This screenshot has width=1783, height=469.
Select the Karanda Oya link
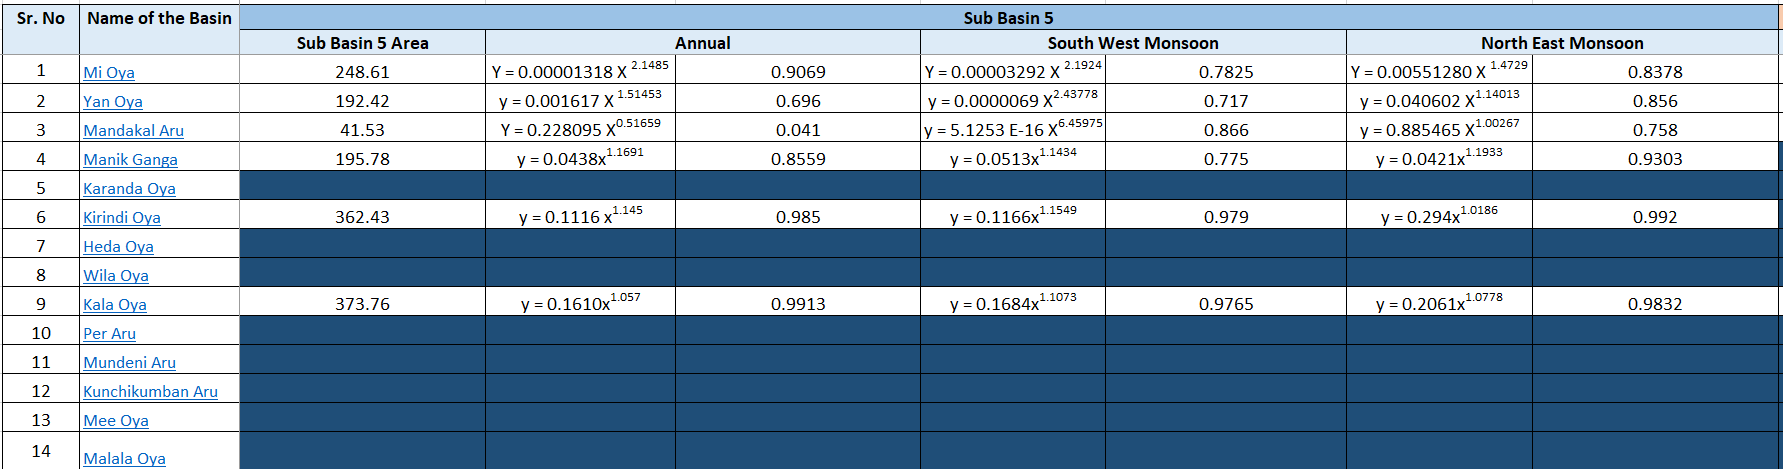point(129,188)
